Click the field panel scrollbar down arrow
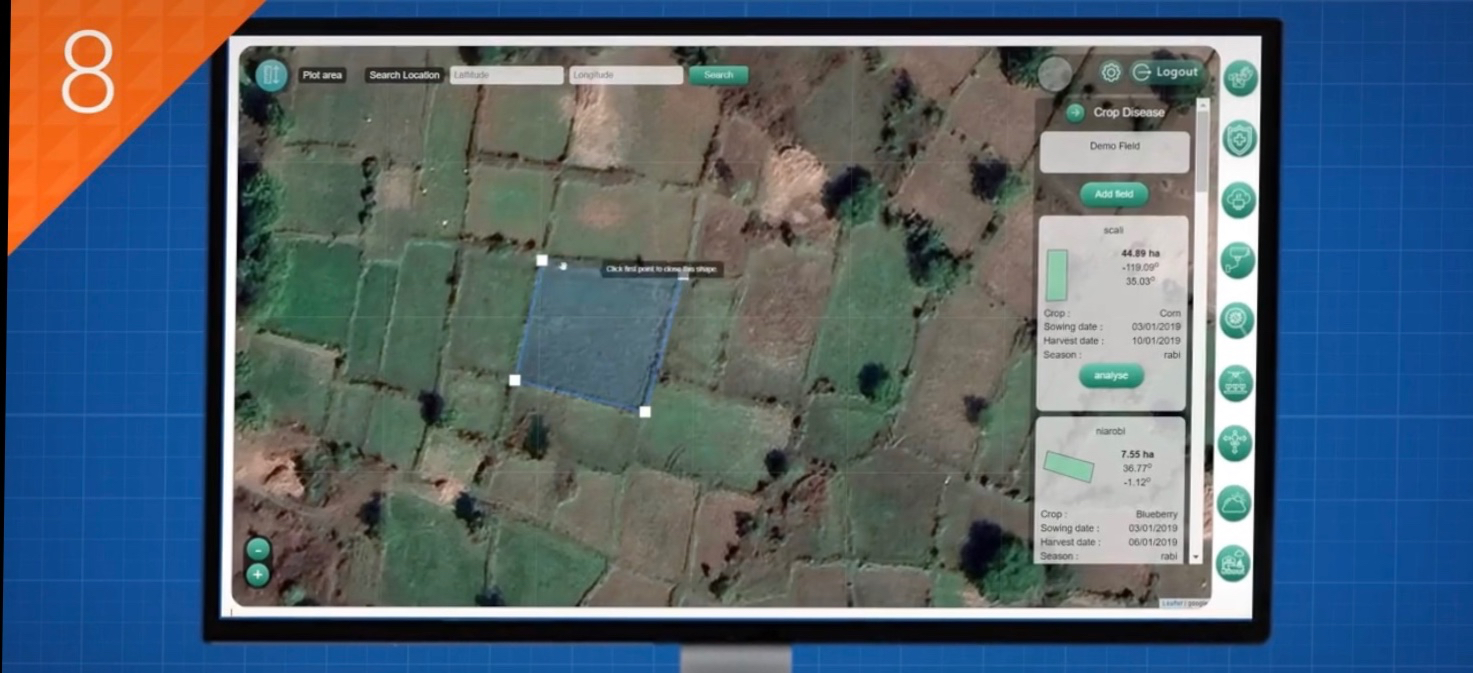Viewport: 1473px width, 673px height. (x=1197, y=556)
